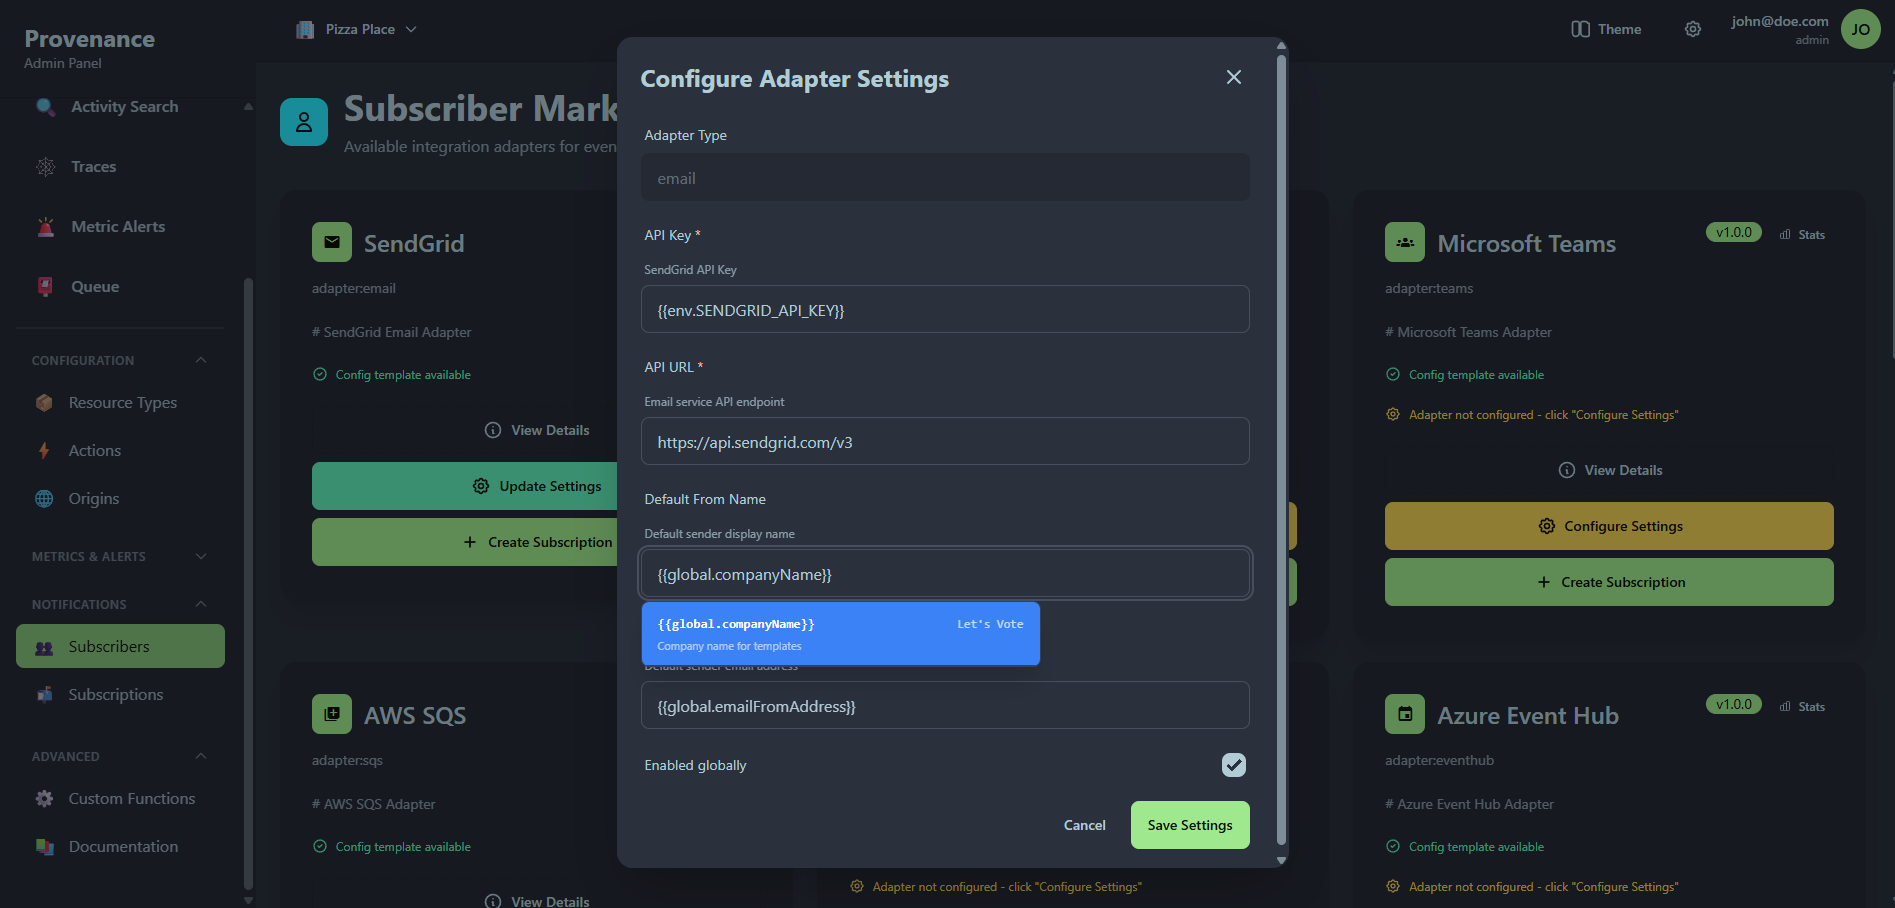
Task: Open the Queue section icon
Action: tap(44, 286)
